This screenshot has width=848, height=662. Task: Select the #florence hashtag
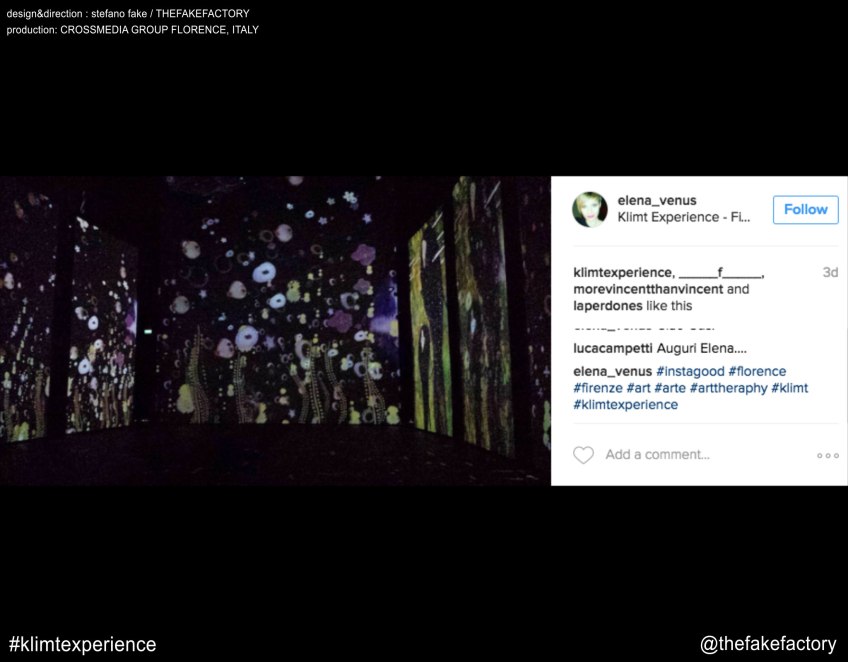(x=757, y=372)
